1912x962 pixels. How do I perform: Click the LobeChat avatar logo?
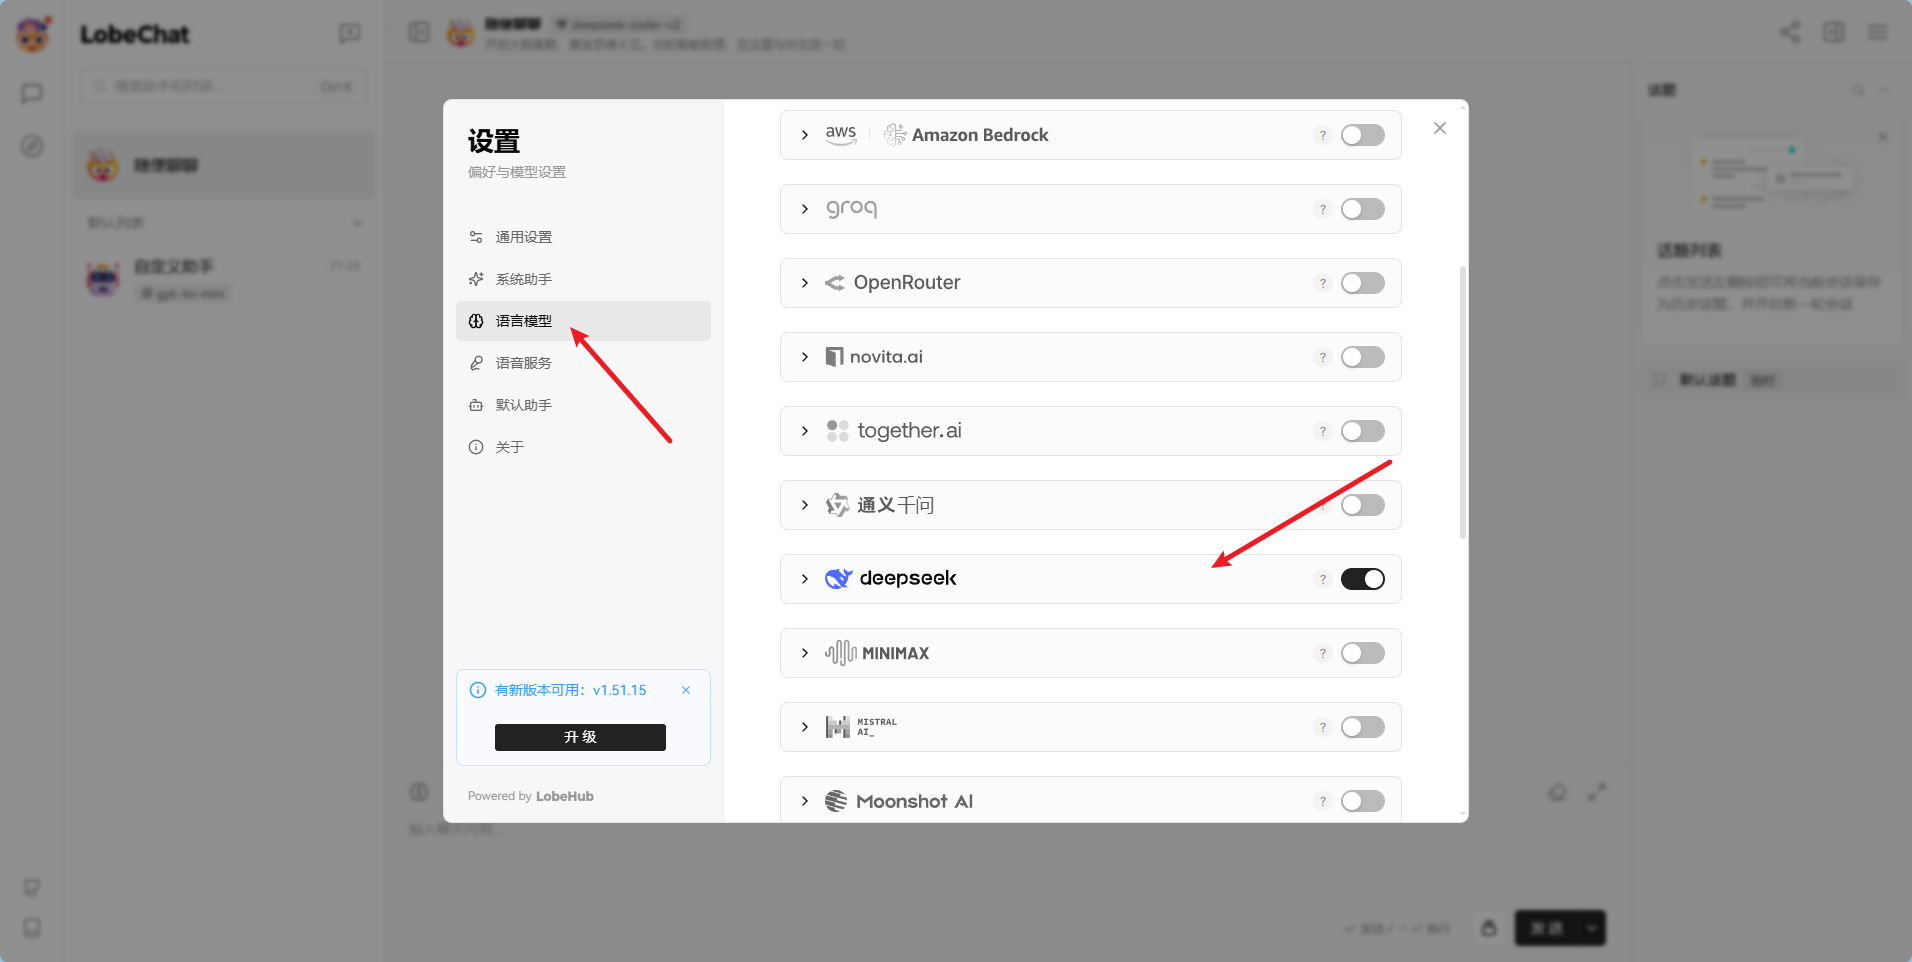point(33,35)
